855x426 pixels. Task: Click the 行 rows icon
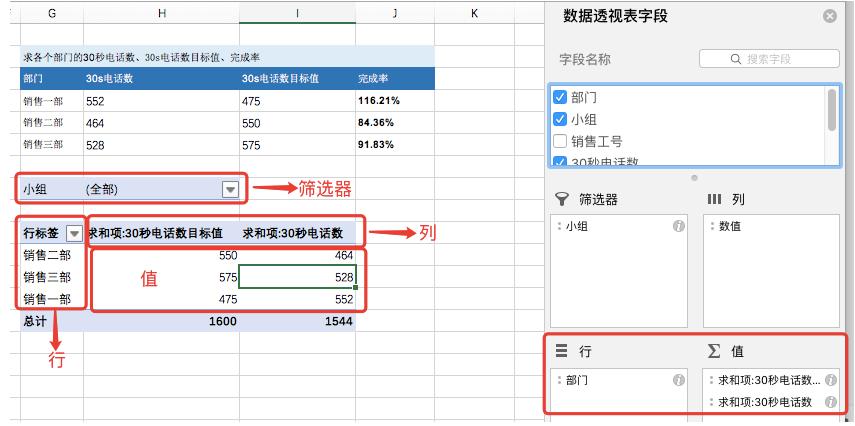coord(562,352)
